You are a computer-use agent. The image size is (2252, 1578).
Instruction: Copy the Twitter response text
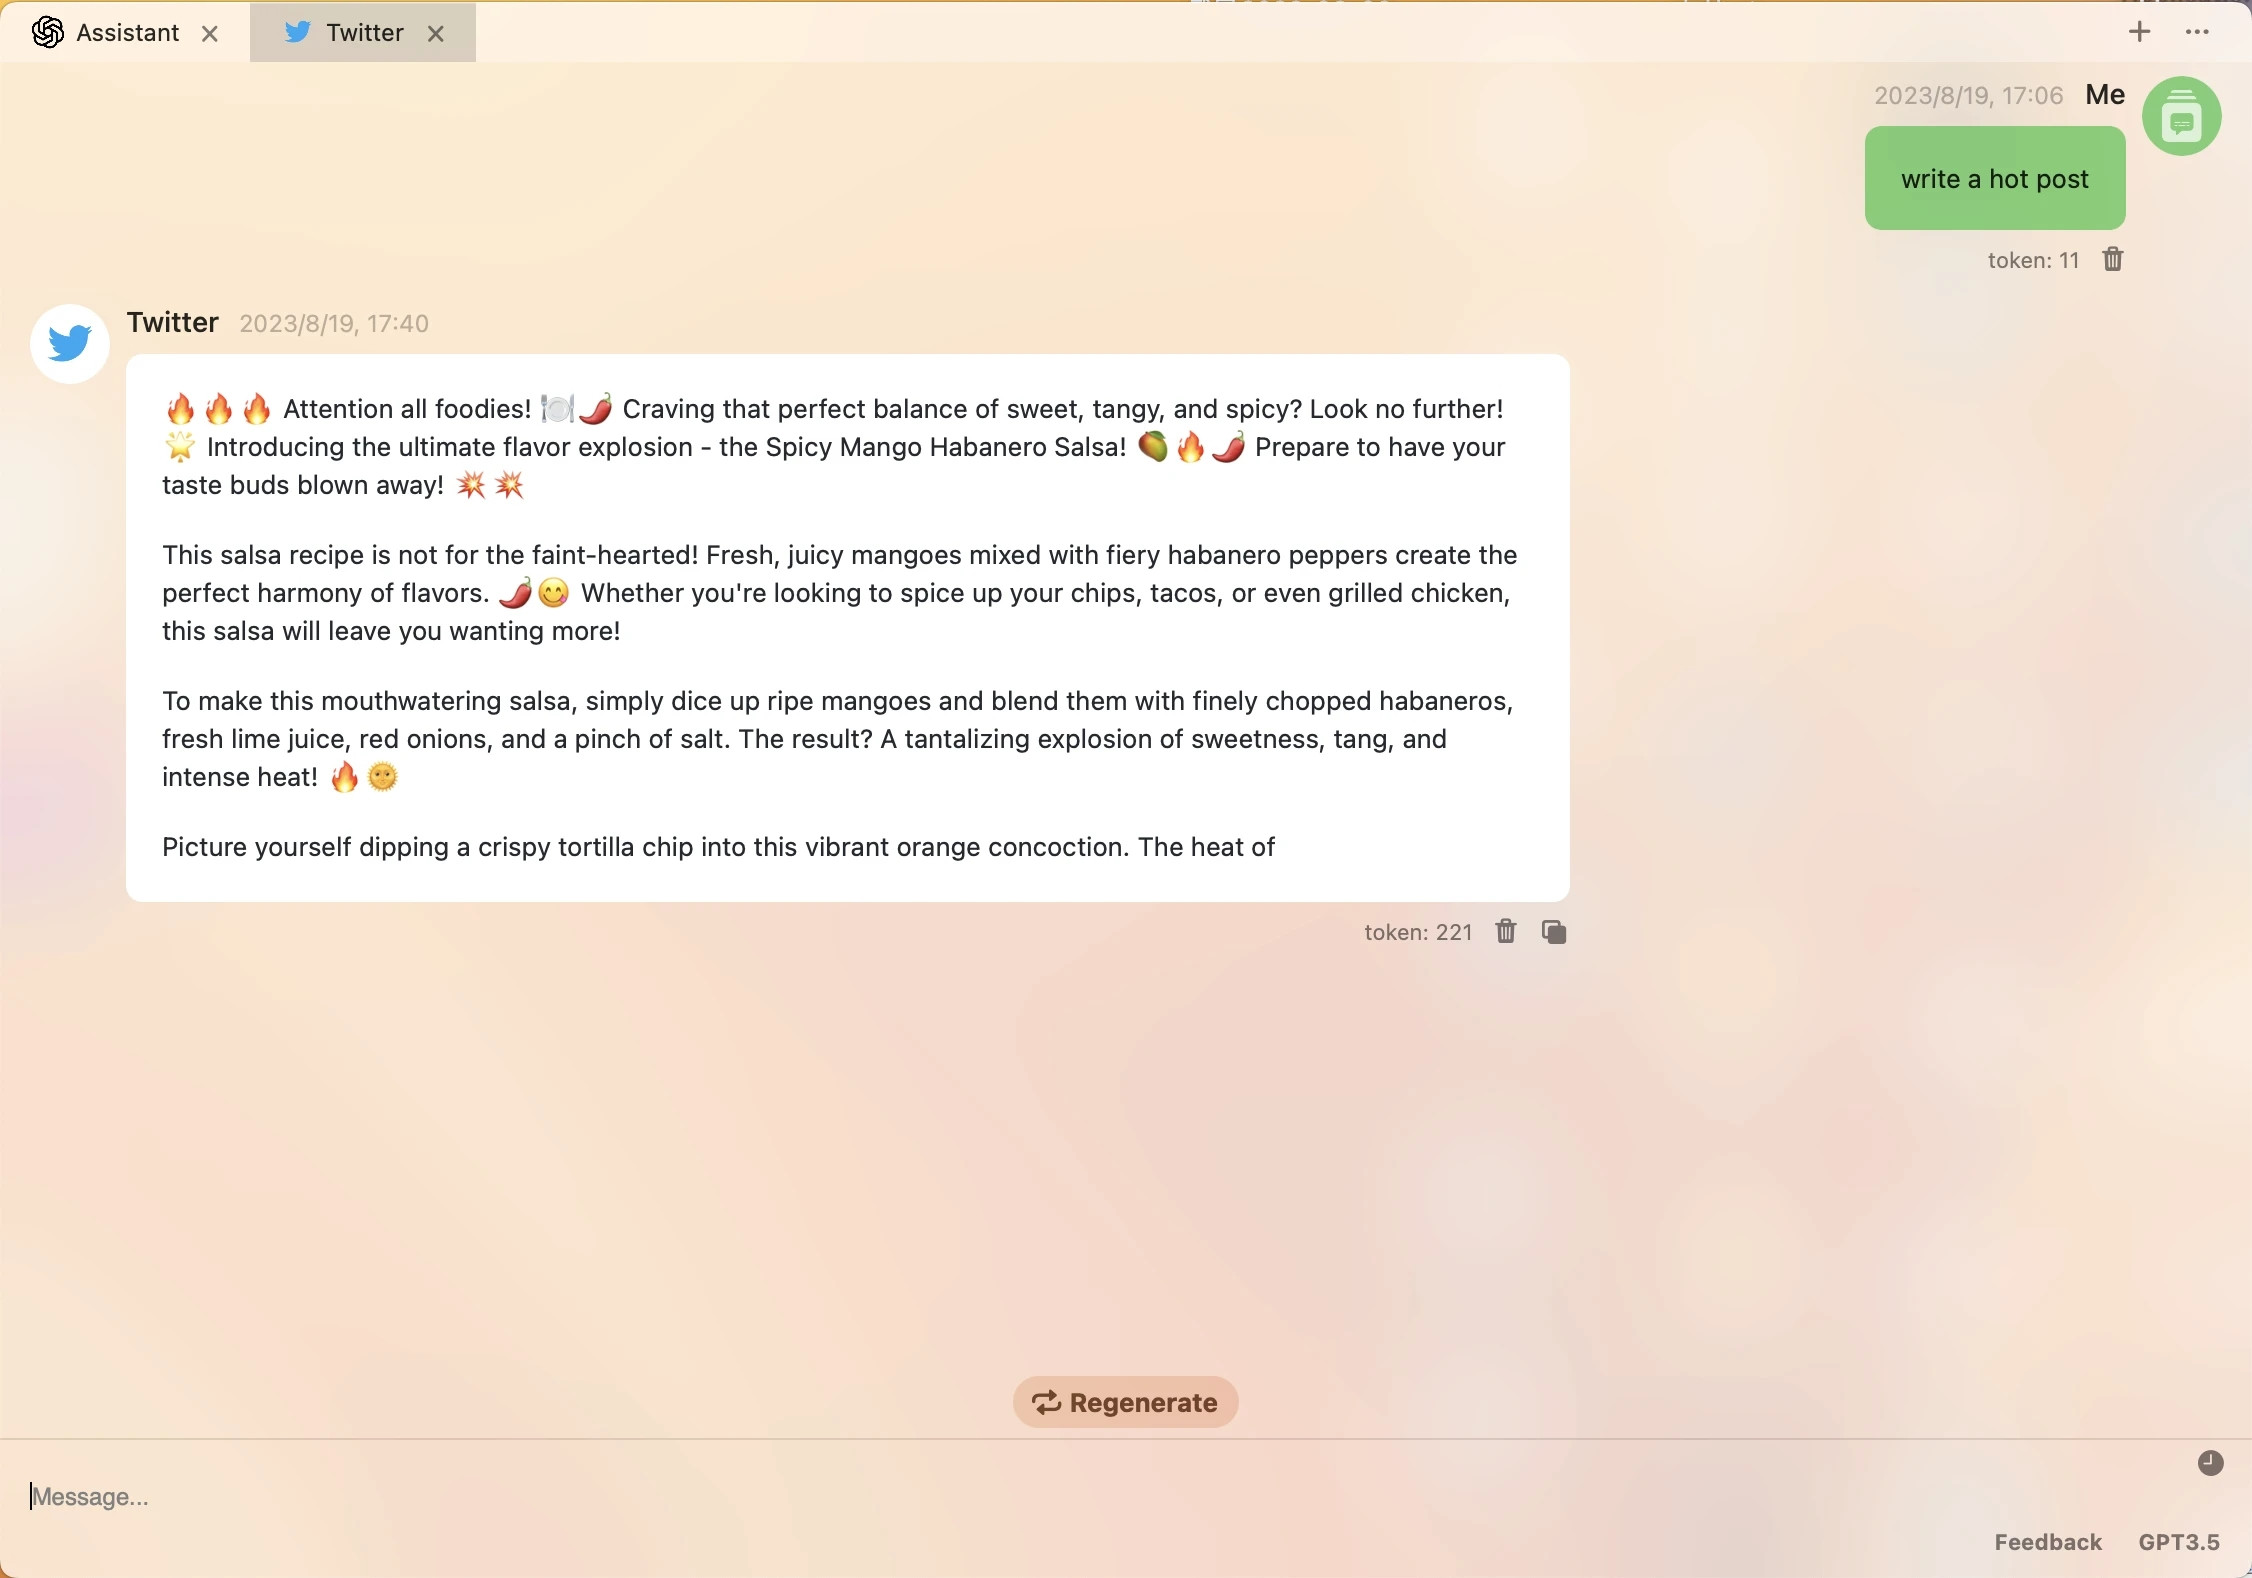click(x=1554, y=932)
